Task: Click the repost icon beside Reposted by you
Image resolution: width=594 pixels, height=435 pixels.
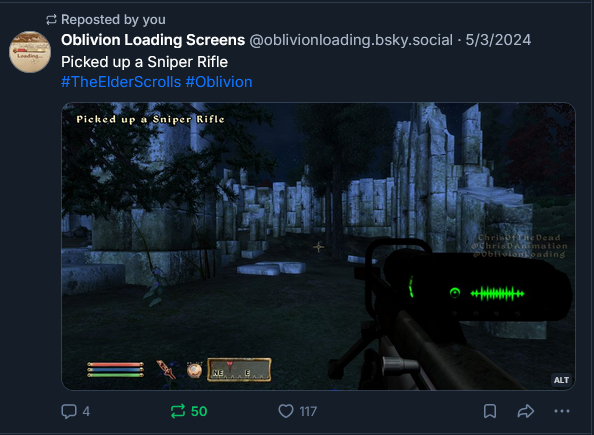Action: [x=51, y=19]
